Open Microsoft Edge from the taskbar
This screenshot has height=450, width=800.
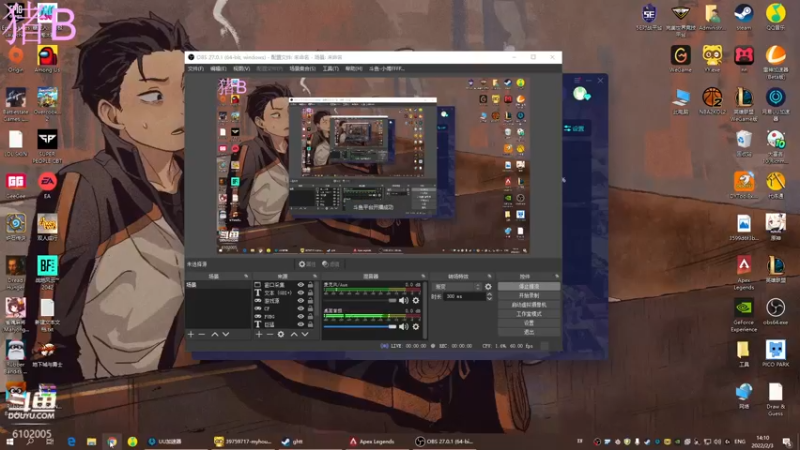pos(71,441)
